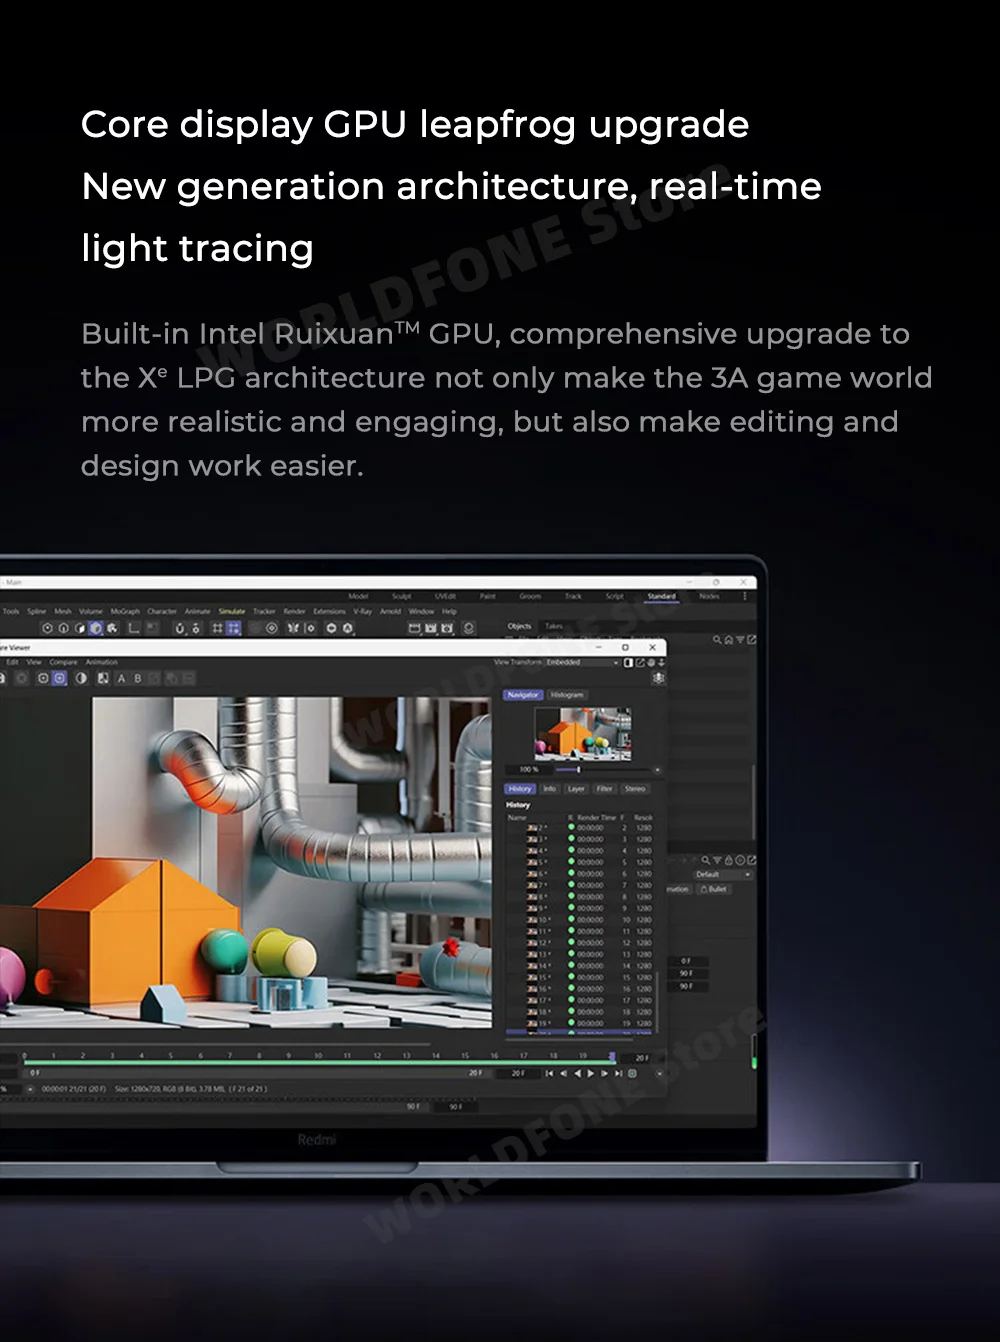Click the pop-out icon in Objects manager
Image resolution: width=1000 pixels, height=1342 pixels.
(751, 639)
